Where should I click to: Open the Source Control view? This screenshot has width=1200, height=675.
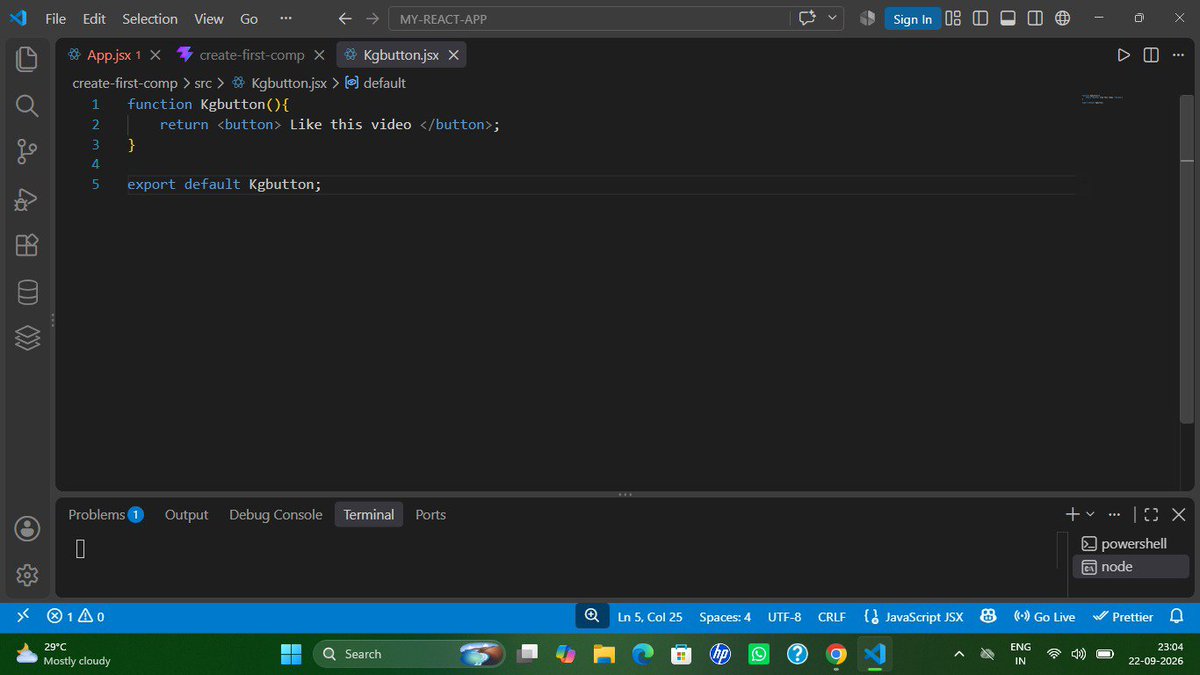27,151
